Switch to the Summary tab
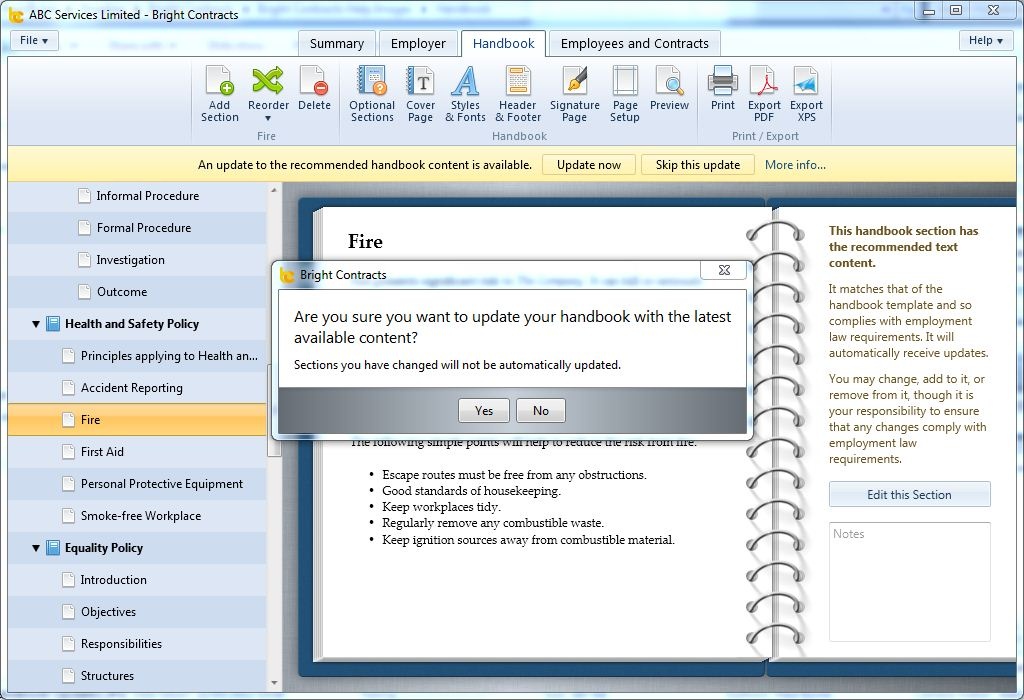1024x700 pixels. pyautogui.click(x=336, y=44)
